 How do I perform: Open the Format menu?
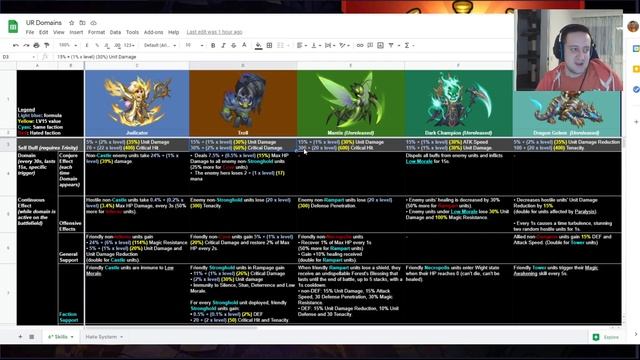point(96,32)
